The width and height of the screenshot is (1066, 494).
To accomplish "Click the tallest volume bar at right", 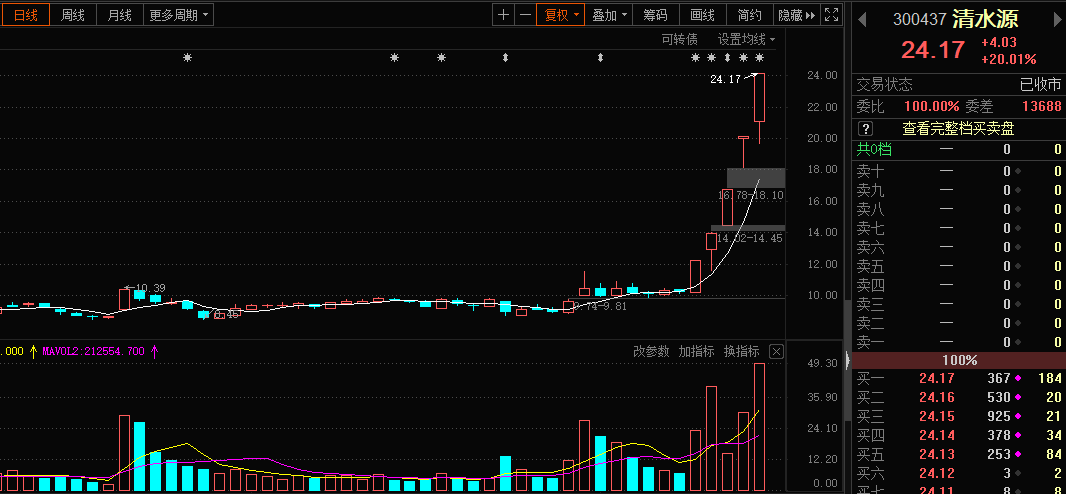I will [x=759, y=427].
